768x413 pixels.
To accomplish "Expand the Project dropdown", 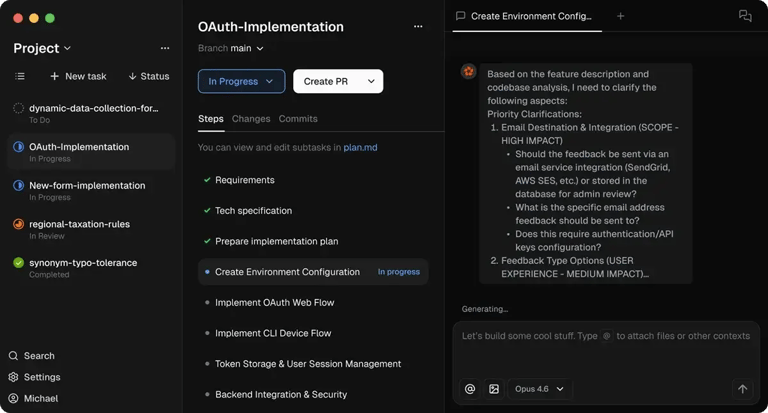I will pos(42,48).
